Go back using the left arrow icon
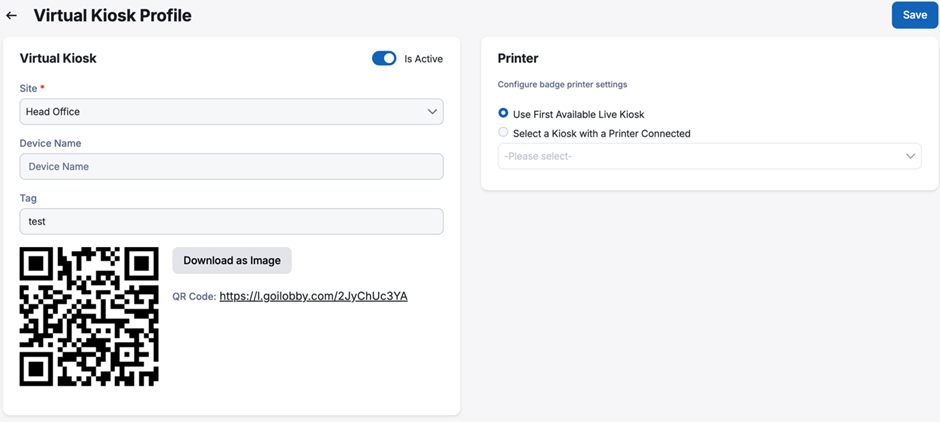Viewport: 940px width, 422px height. click(11, 16)
